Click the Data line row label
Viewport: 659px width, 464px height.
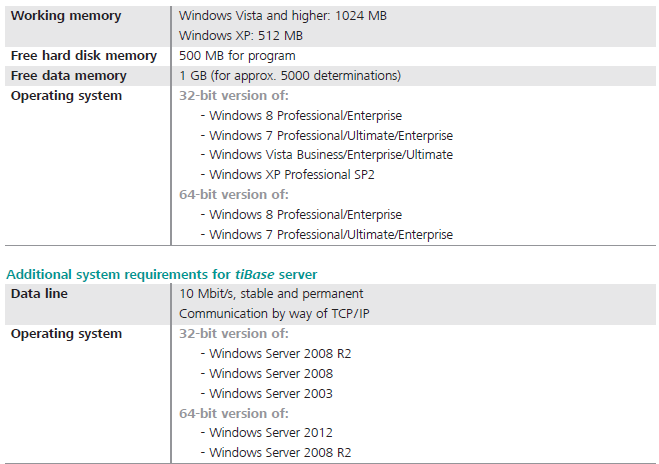[39, 294]
